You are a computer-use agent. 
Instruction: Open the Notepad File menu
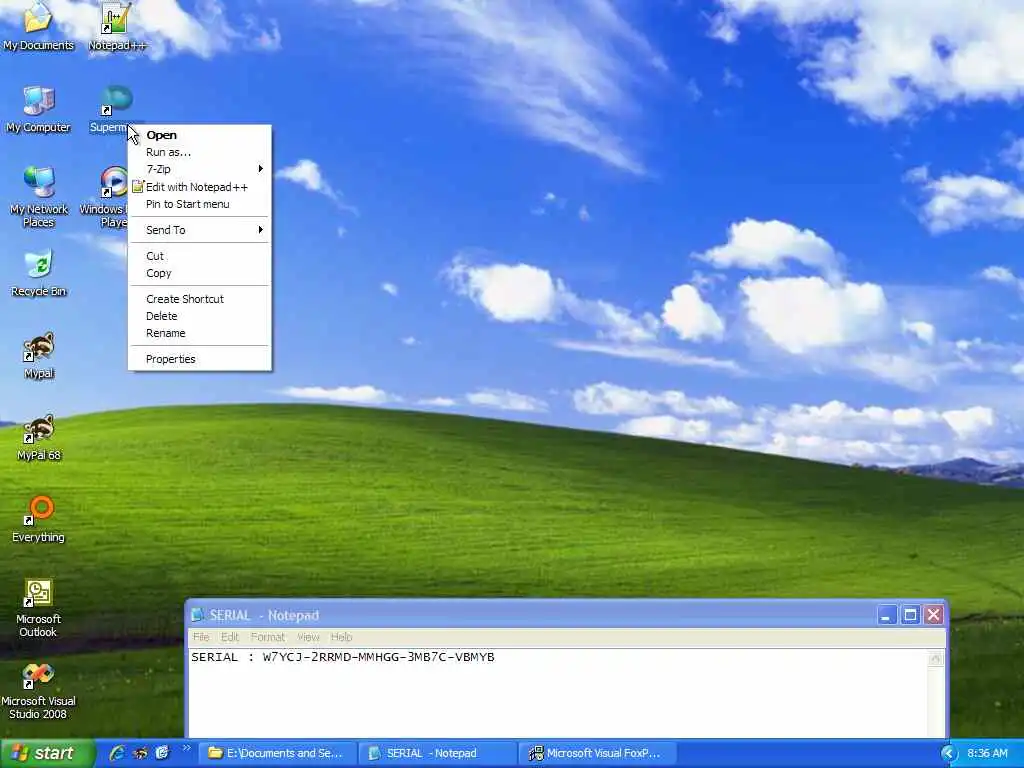(x=201, y=637)
